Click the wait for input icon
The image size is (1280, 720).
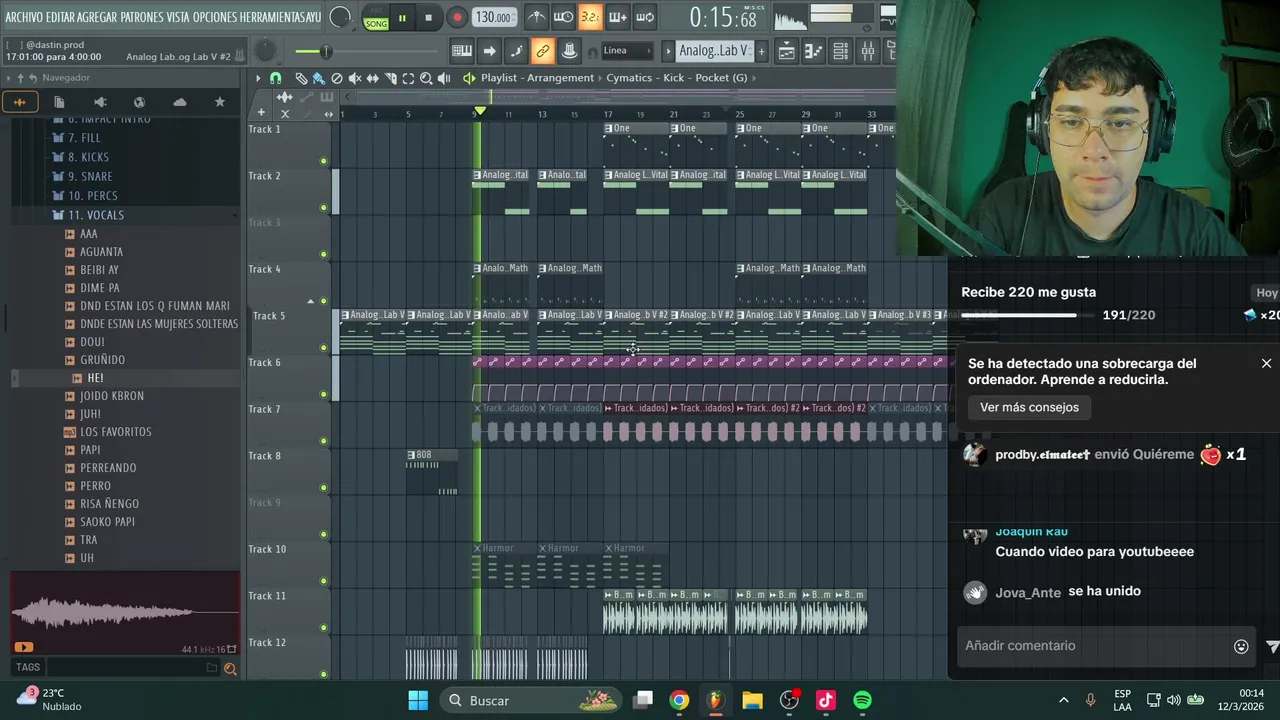(x=564, y=17)
